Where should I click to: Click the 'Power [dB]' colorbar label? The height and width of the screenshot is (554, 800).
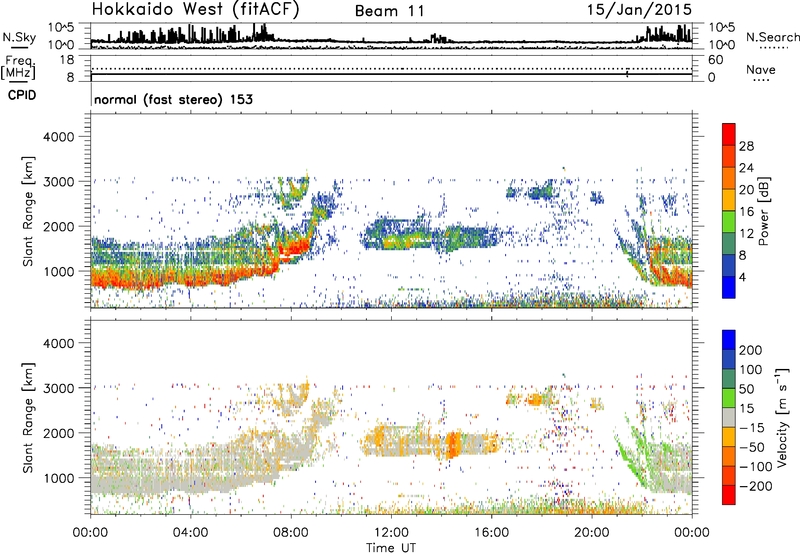(764, 211)
